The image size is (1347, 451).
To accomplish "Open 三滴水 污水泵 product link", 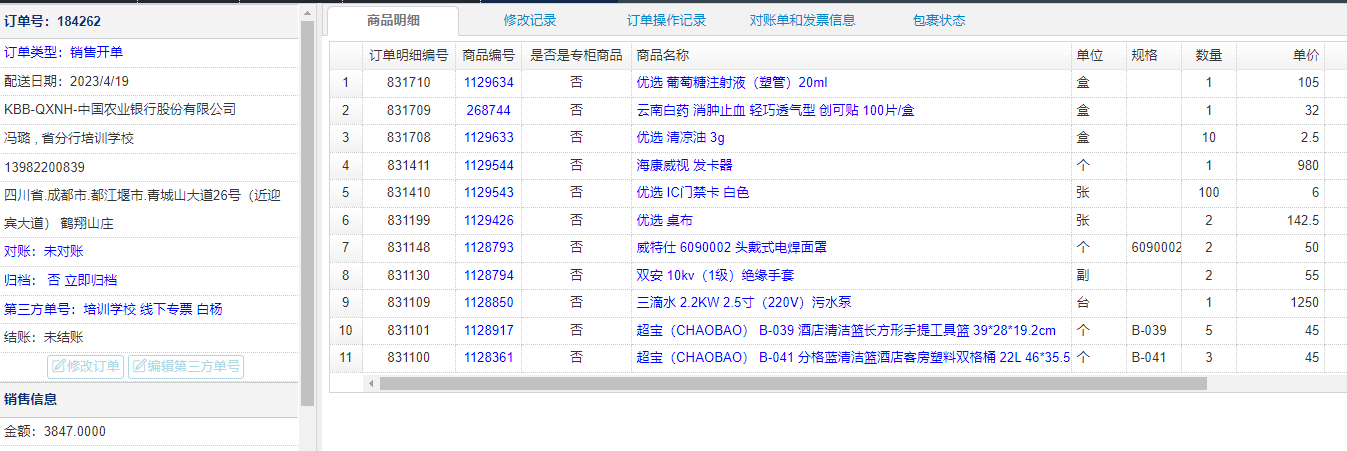I will pos(743,303).
